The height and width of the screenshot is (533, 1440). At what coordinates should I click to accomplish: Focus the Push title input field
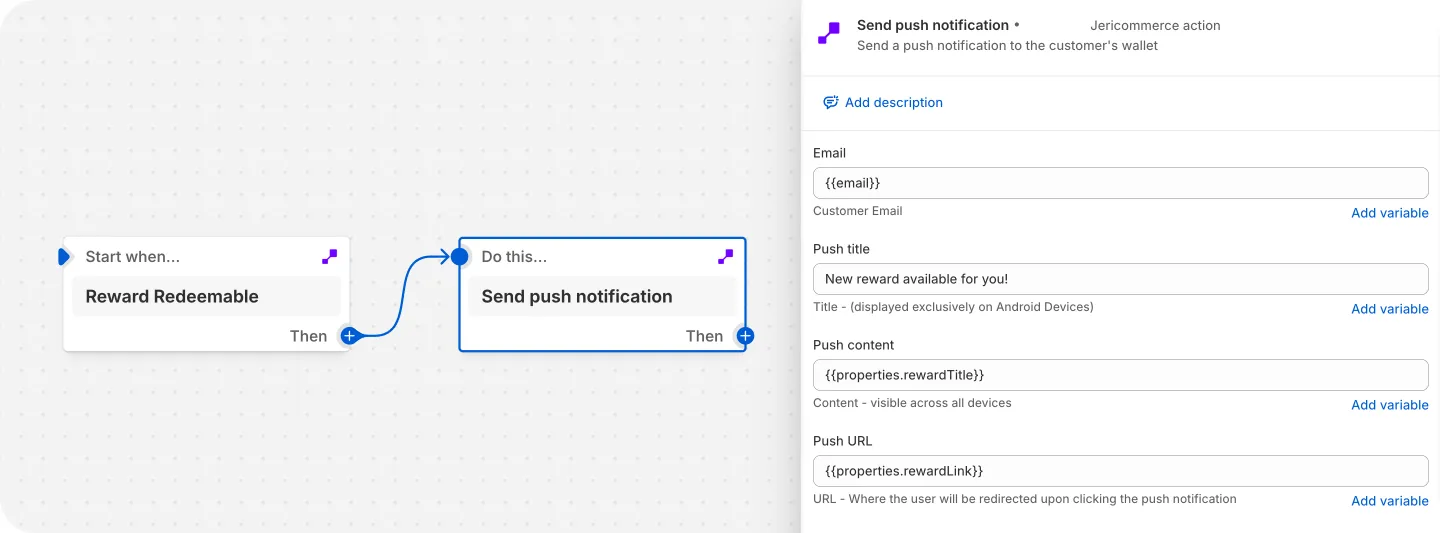(1120, 279)
